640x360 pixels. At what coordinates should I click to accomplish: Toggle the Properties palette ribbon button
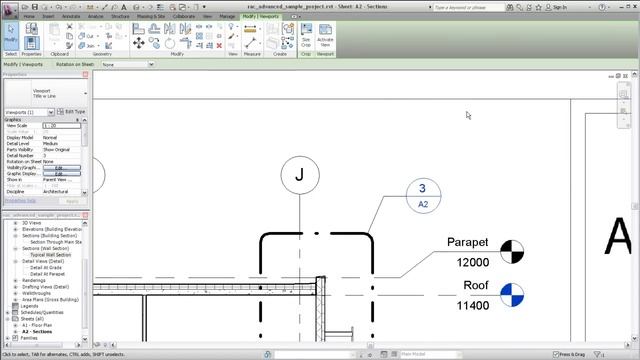click(31, 43)
